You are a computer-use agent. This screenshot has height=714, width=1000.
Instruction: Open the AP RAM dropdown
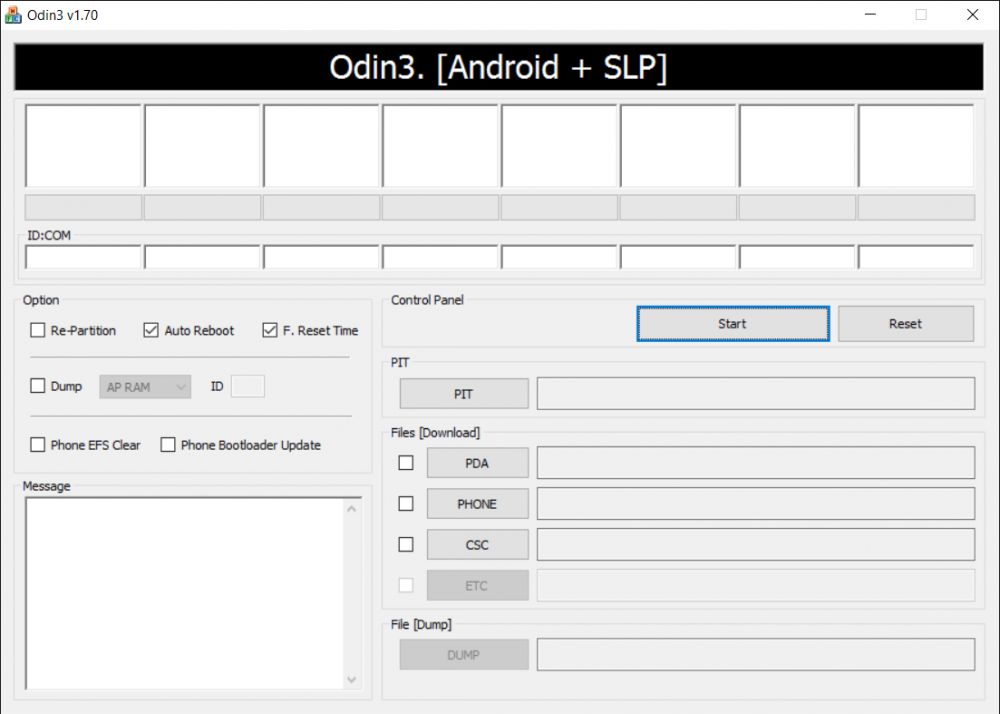(x=145, y=386)
